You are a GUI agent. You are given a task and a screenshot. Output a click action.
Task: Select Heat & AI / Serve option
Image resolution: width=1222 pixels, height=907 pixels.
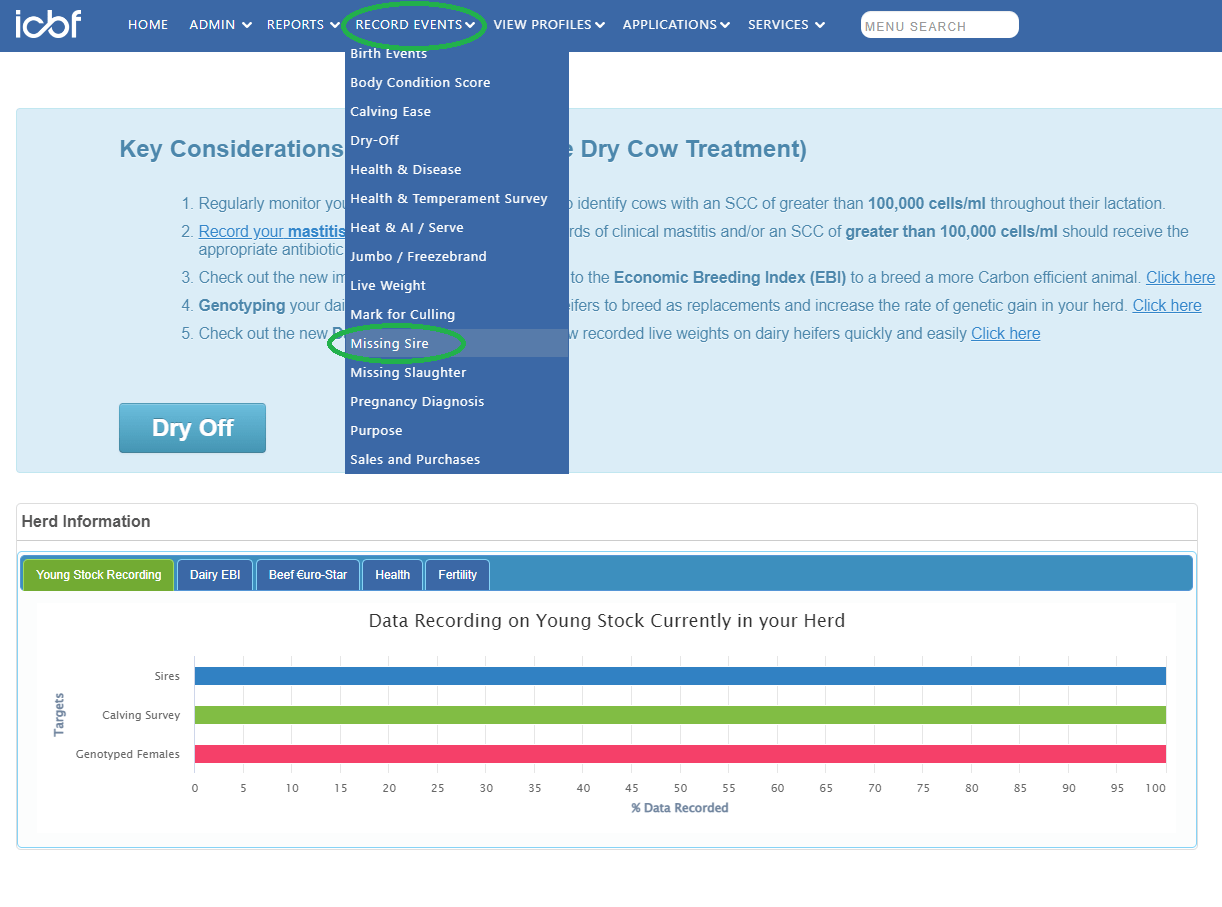[407, 228]
